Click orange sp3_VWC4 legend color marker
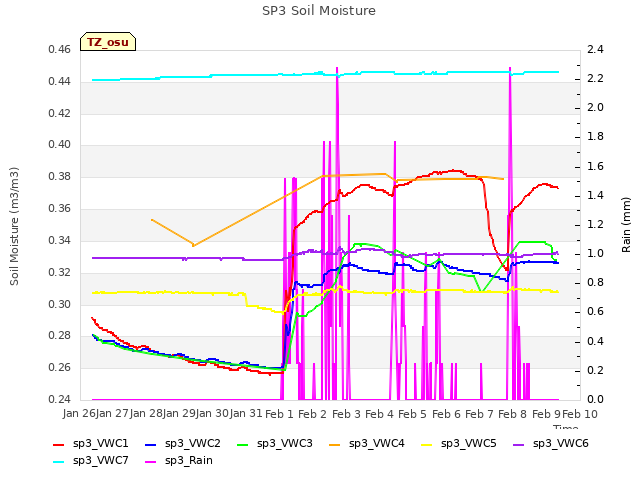 [x=335, y=444]
